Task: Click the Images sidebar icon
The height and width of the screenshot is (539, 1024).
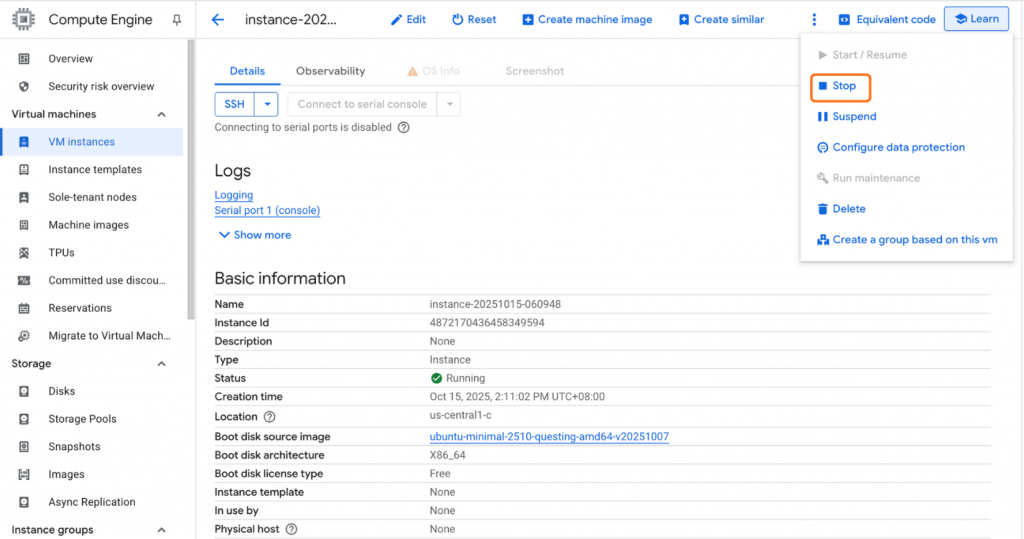Action: tap(24, 474)
